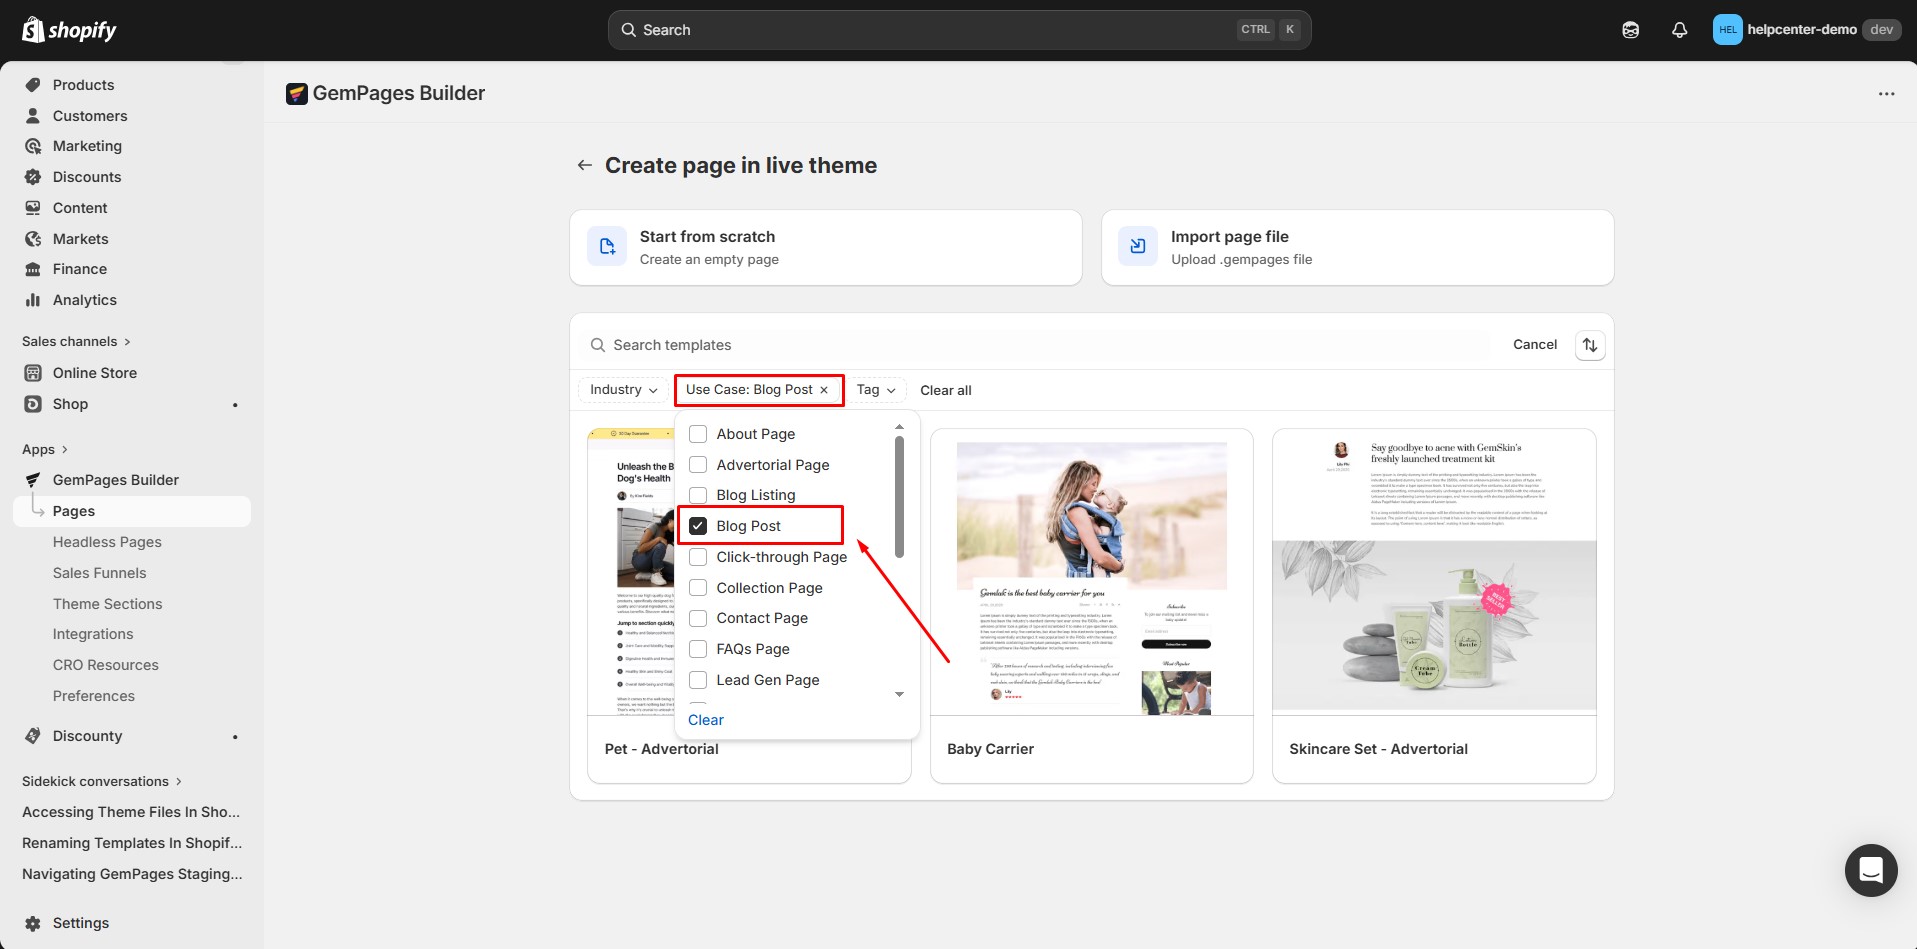The width and height of the screenshot is (1917, 949).
Task: Open the chat support bubble
Action: click(1870, 870)
